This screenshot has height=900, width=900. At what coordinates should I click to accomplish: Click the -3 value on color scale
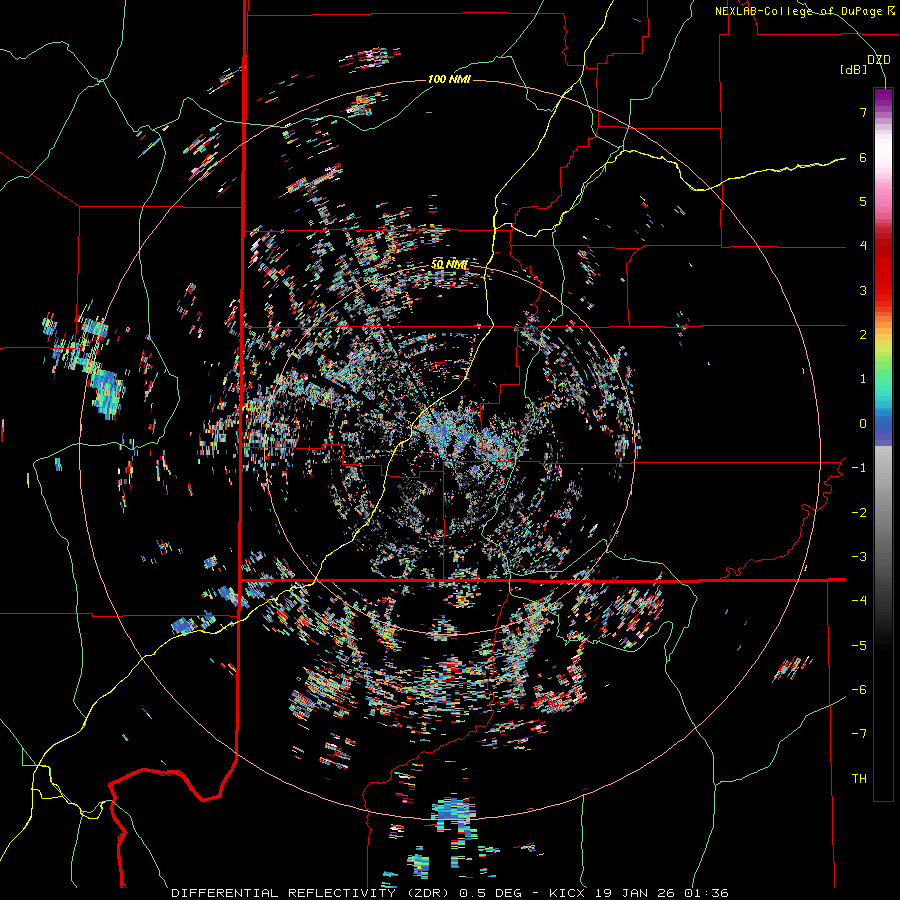859,557
